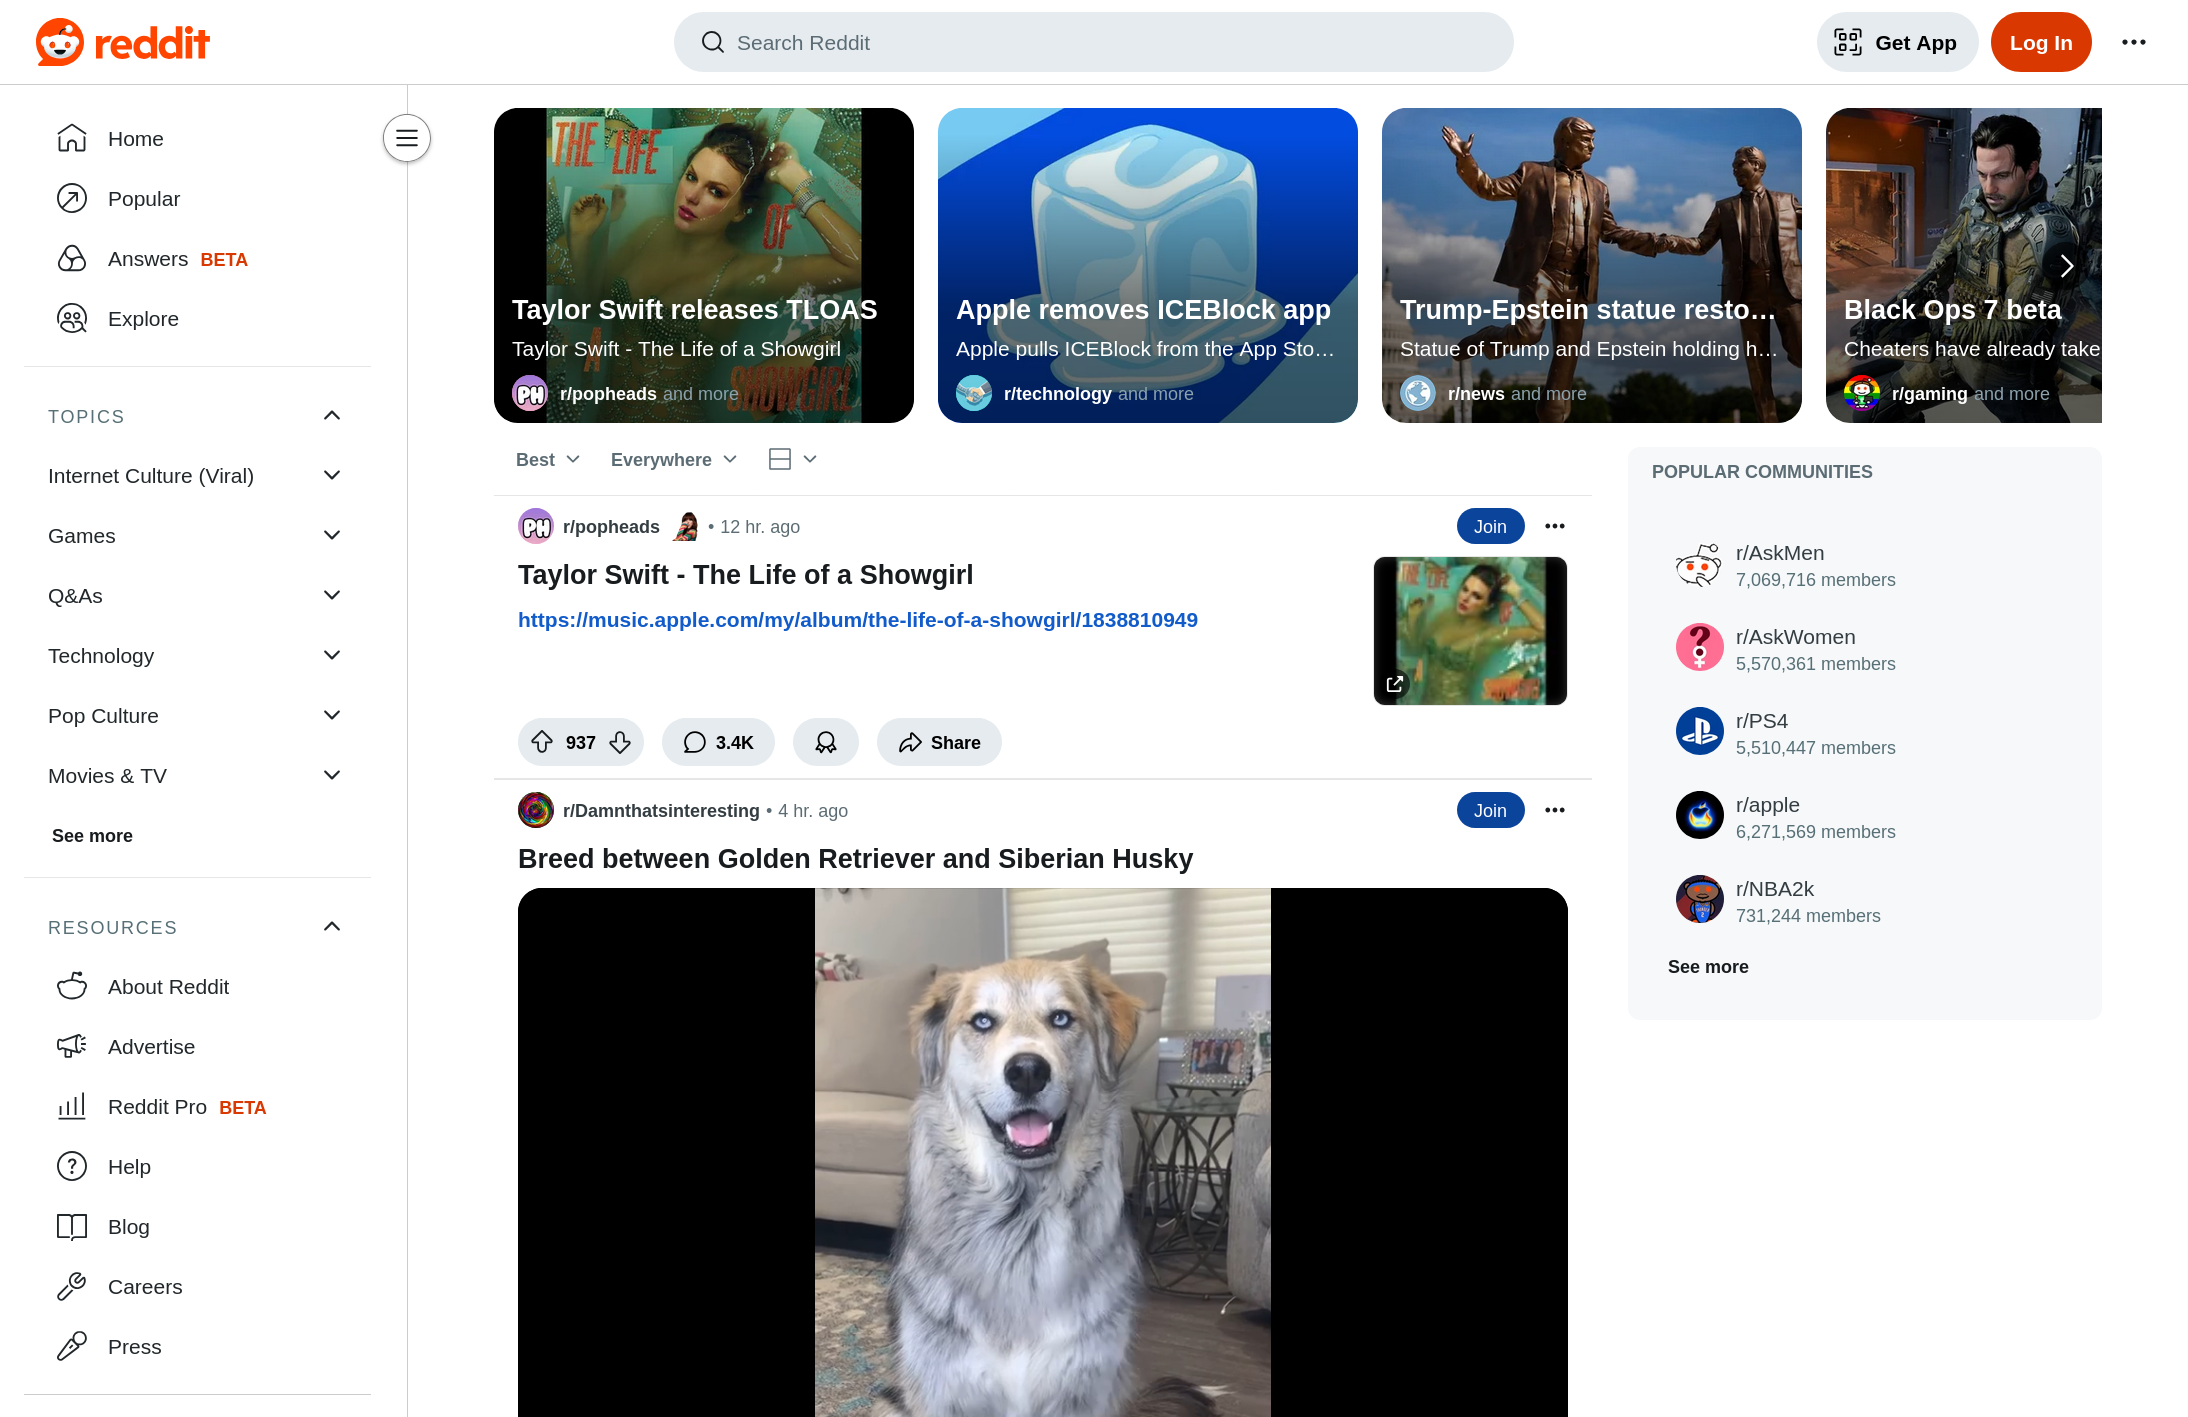Click the Search Reddit field
Viewport: 2188px width, 1417px height.
coord(1093,42)
